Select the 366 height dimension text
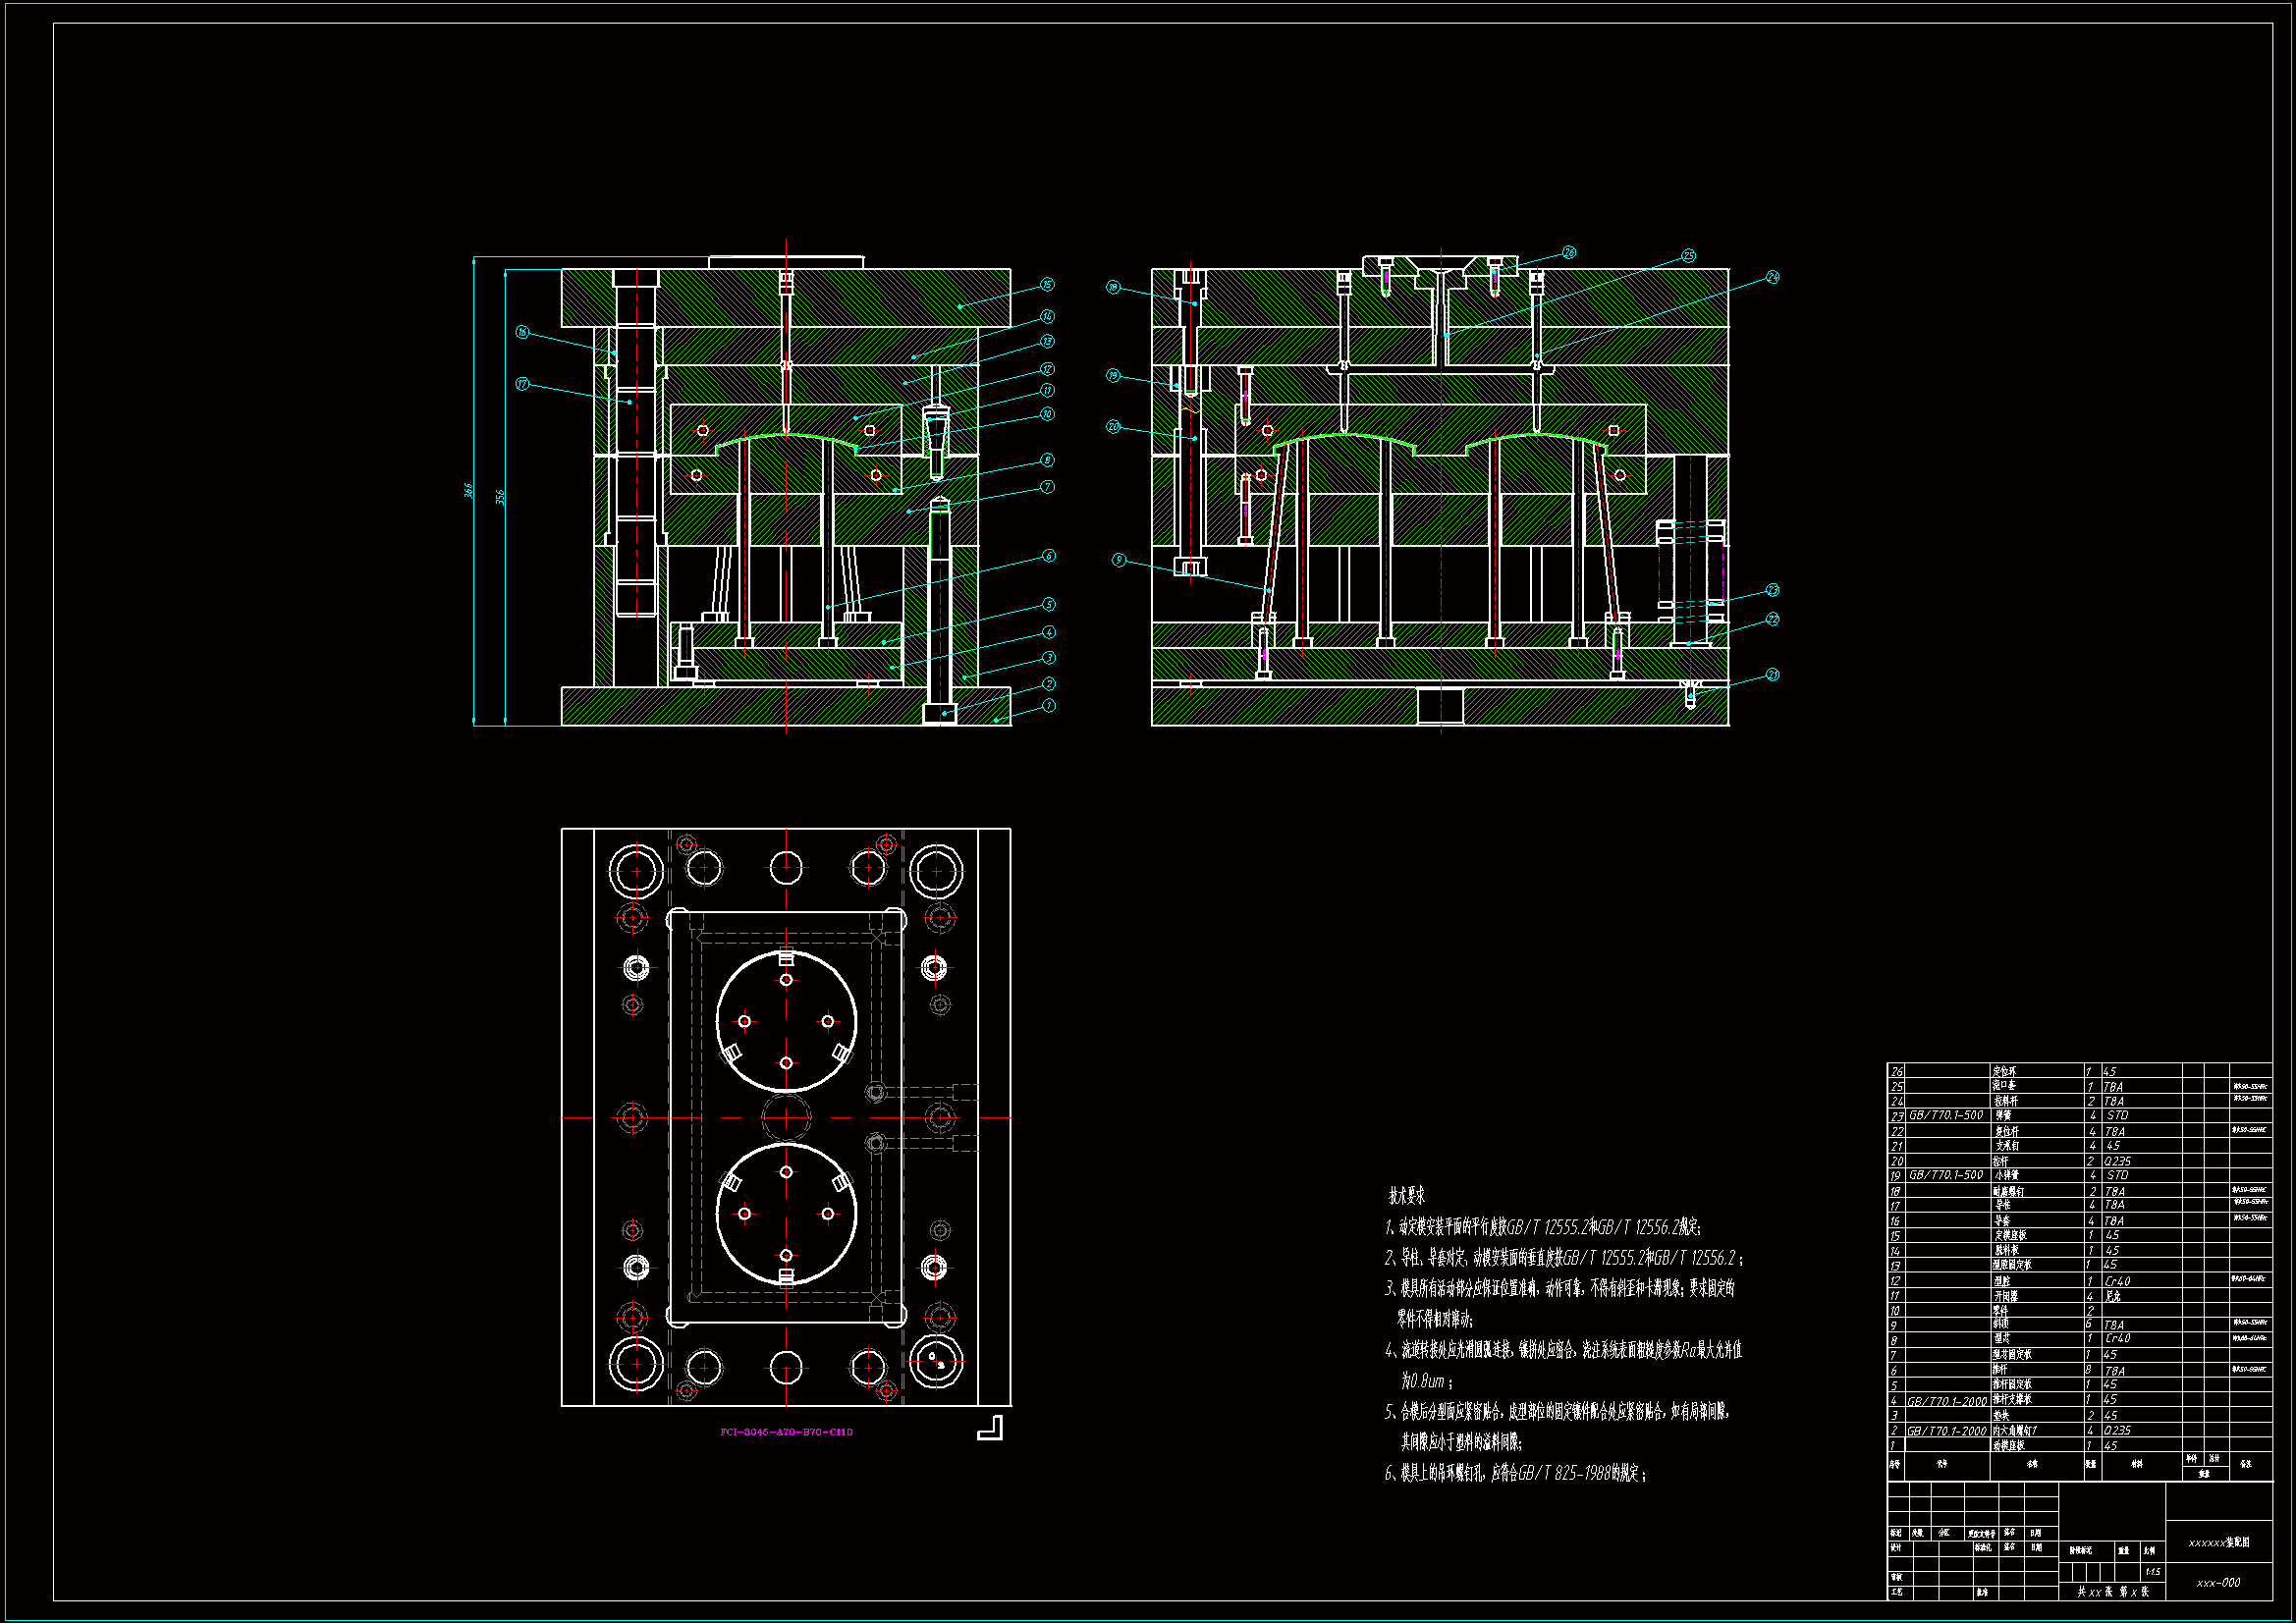The image size is (2296, 1623). pos(468,491)
